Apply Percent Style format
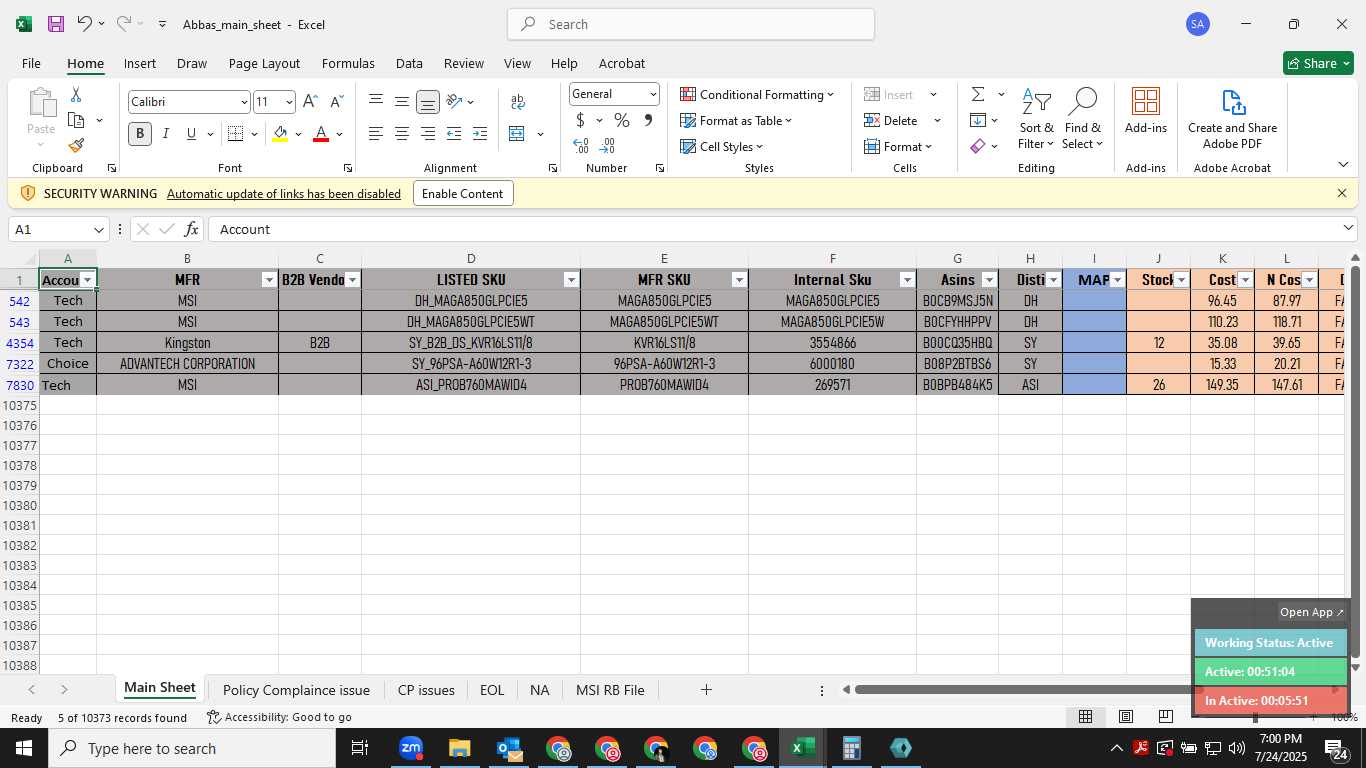Viewport: 1366px width, 768px height. (x=622, y=120)
